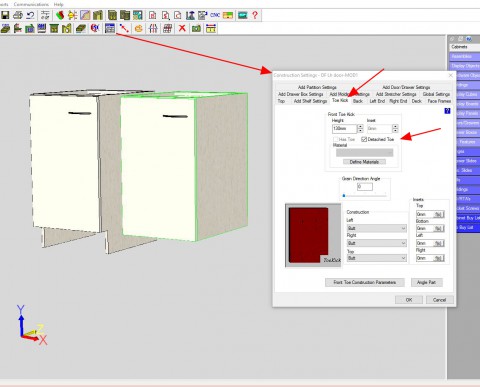This screenshot has width=480, height=387.
Task: Click the Define Materials button
Action: pos(364,162)
